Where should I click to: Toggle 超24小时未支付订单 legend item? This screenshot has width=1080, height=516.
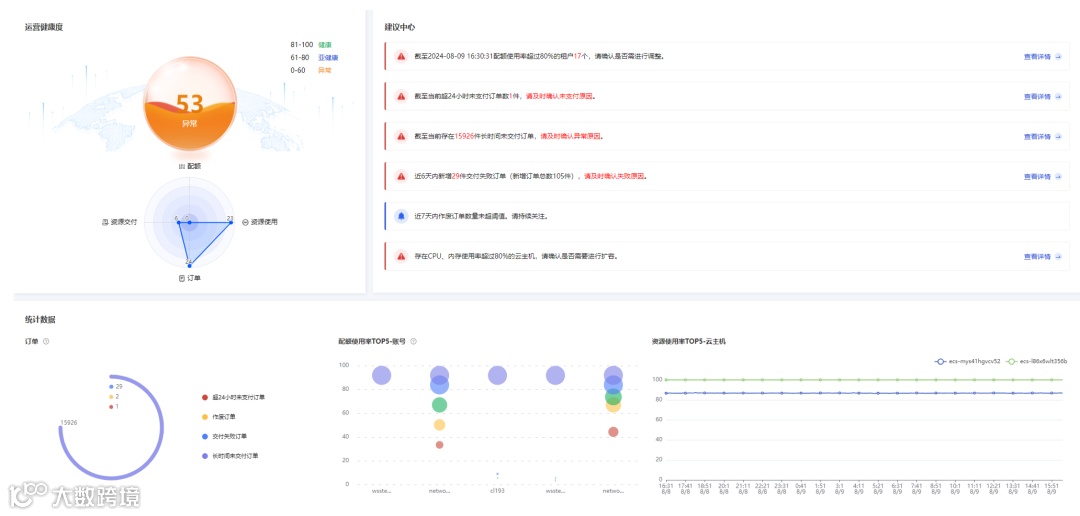click(233, 398)
